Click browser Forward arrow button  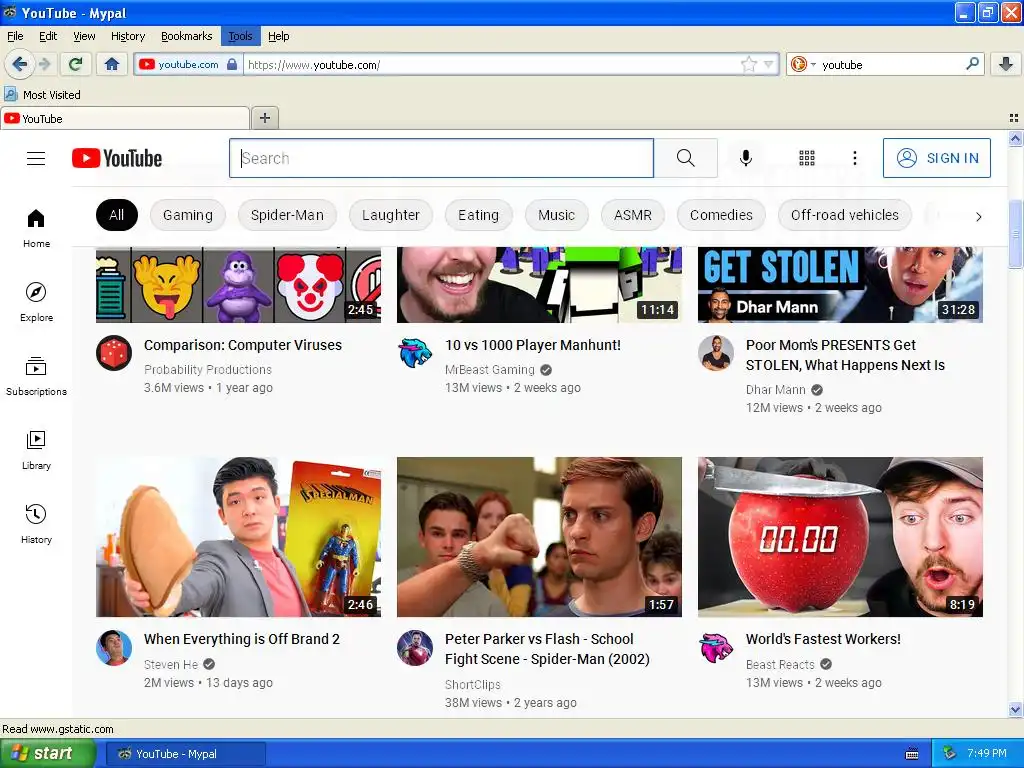point(44,64)
